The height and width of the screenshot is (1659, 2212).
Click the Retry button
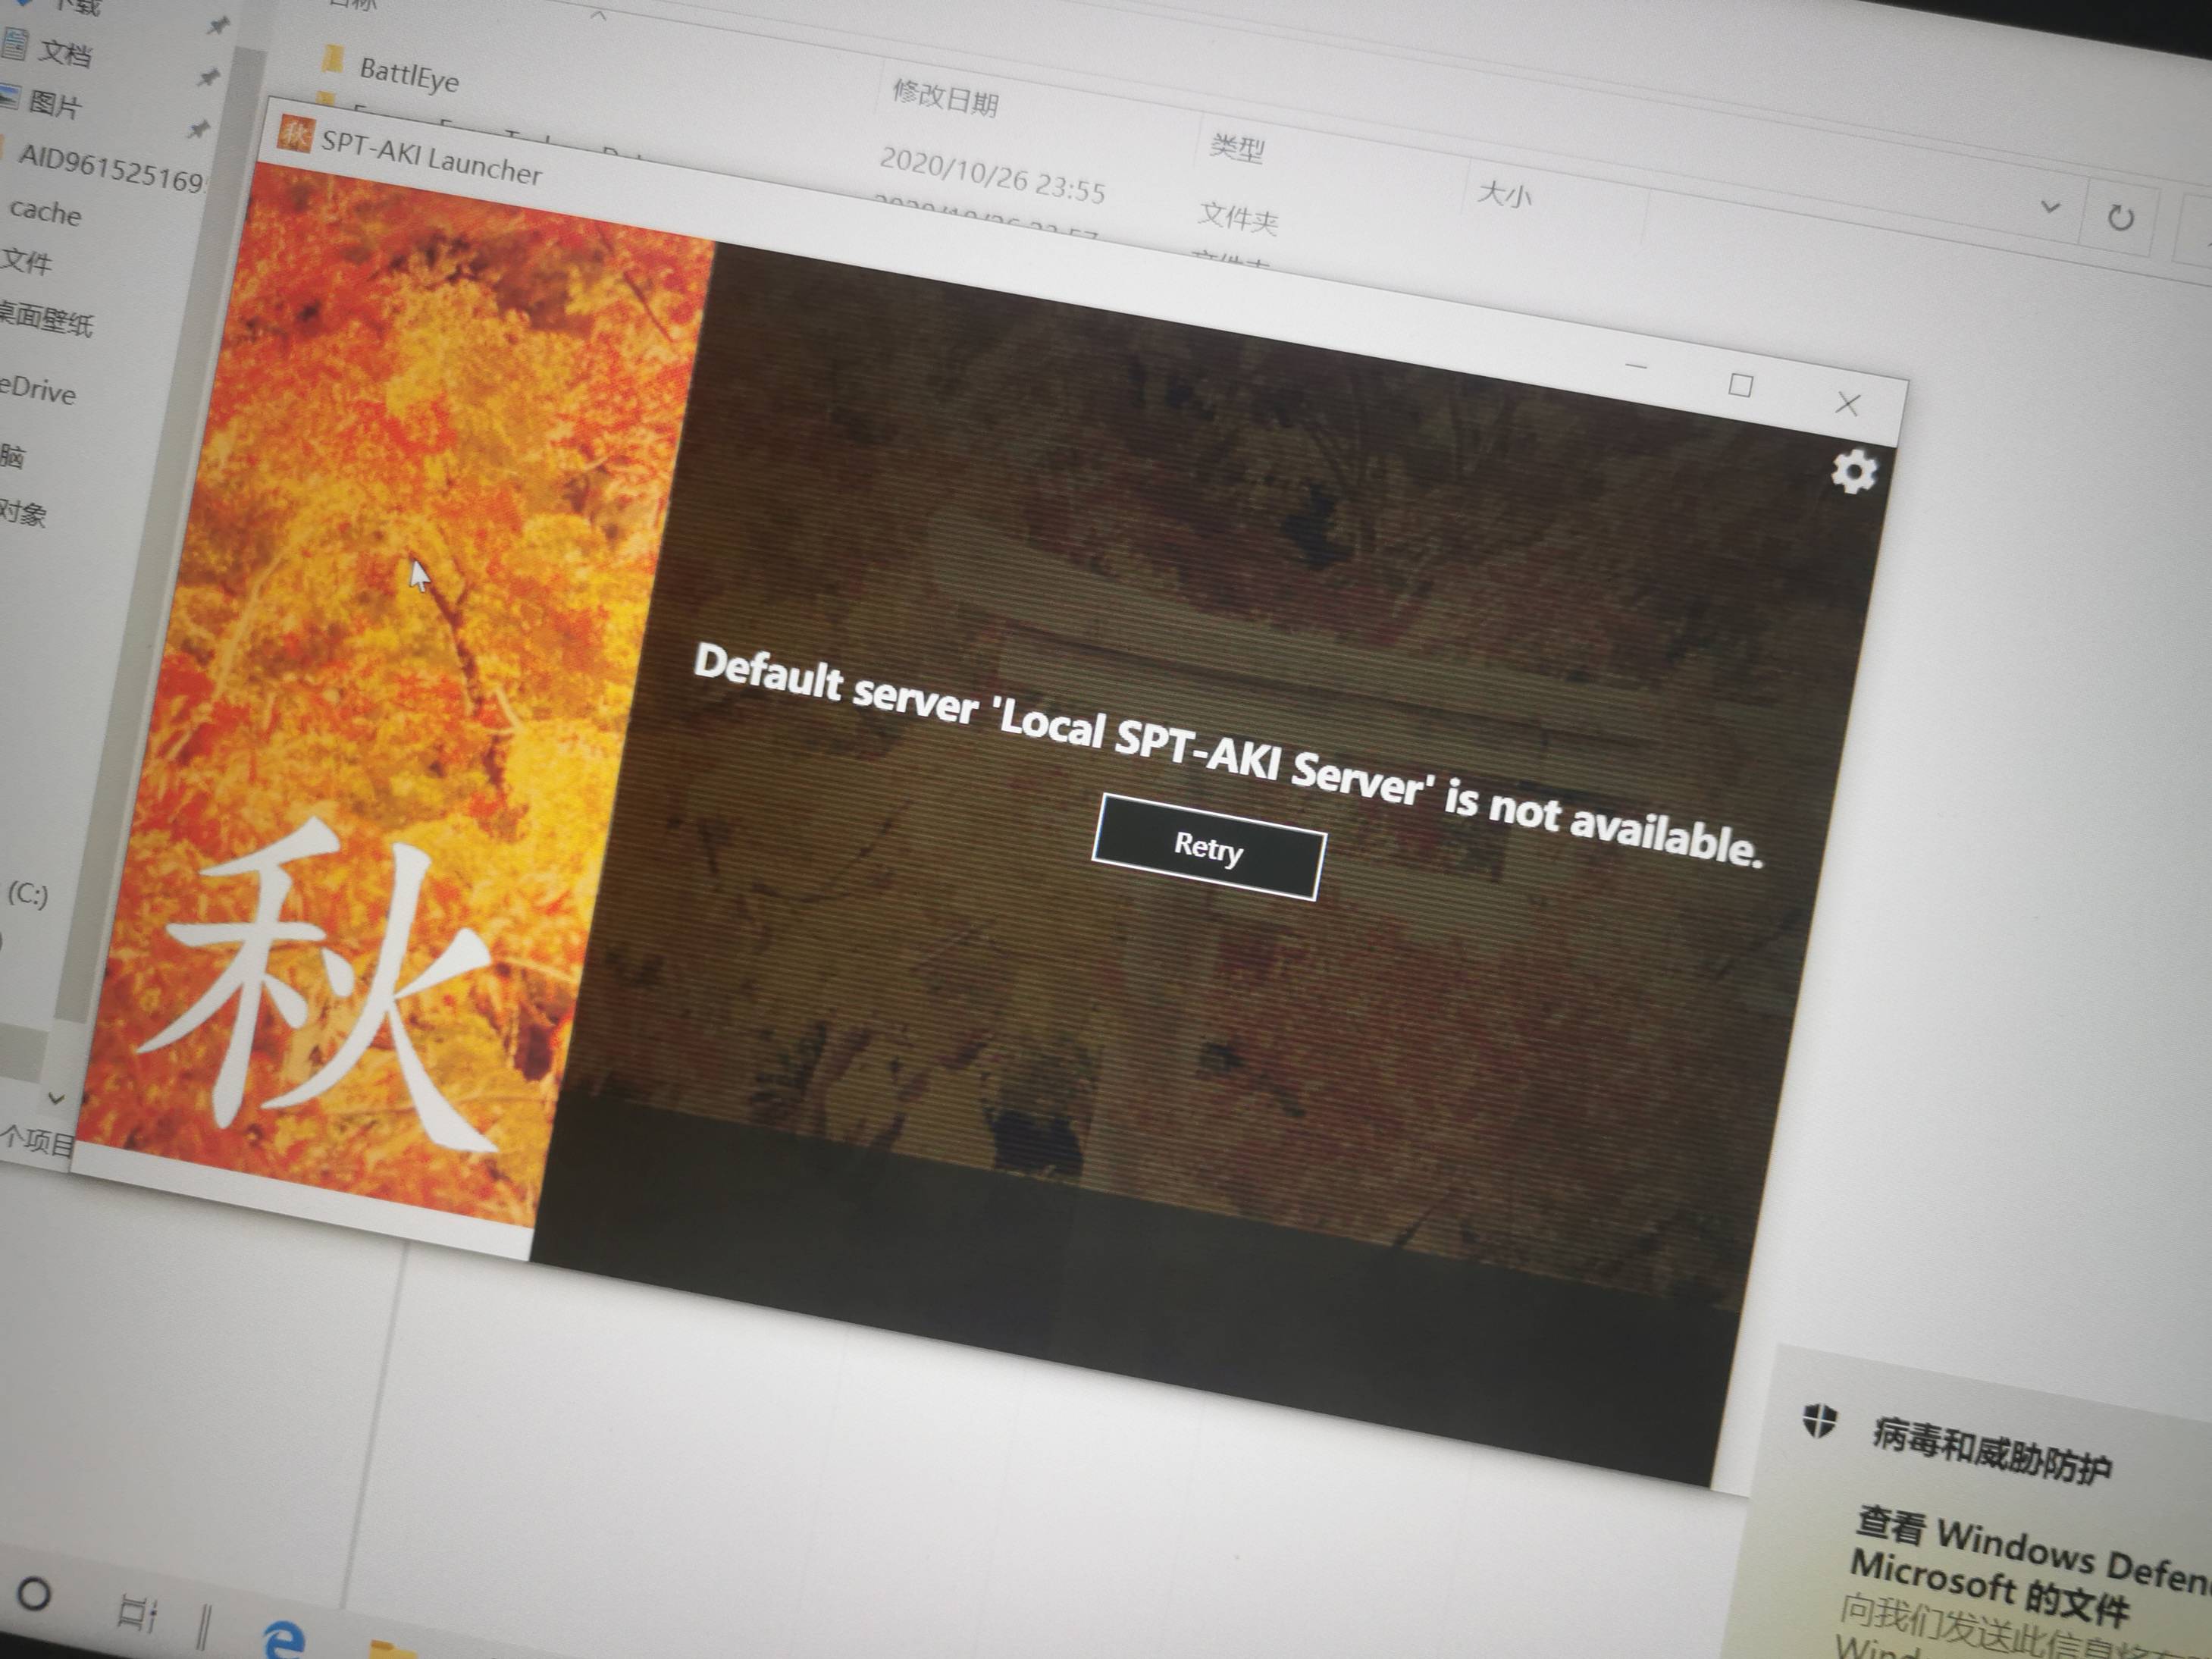(1208, 847)
